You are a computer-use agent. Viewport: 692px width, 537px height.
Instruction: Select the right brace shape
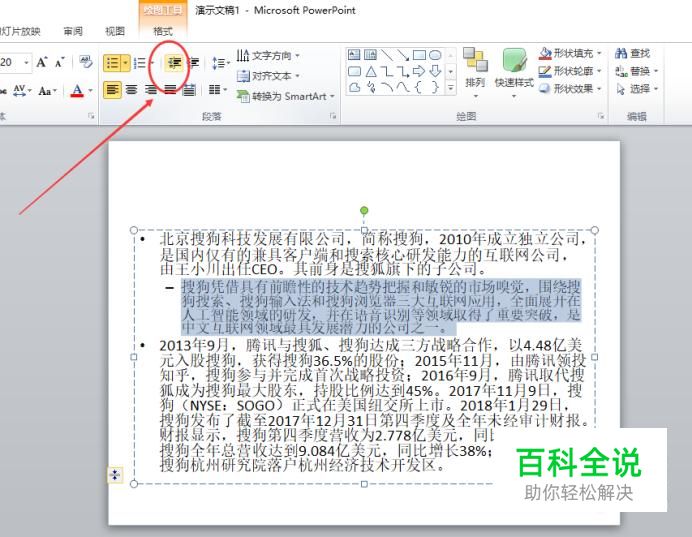(x=435, y=87)
